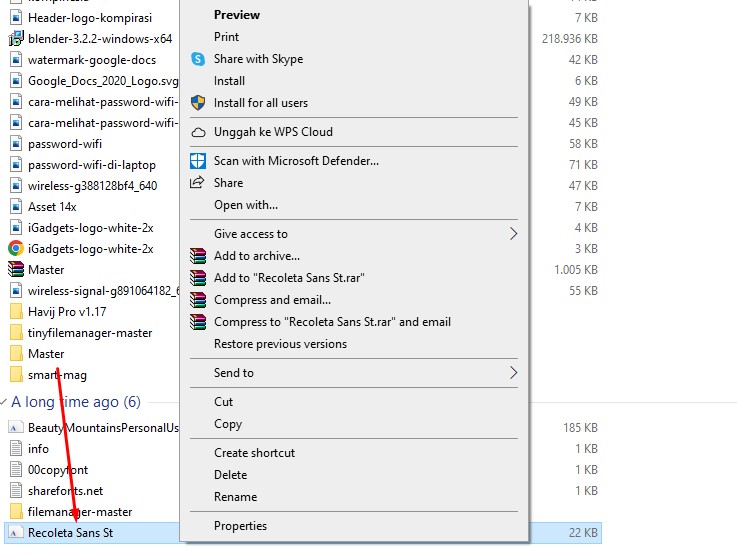Click the 71 KB size value
737x554 pixels.
coord(583,165)
